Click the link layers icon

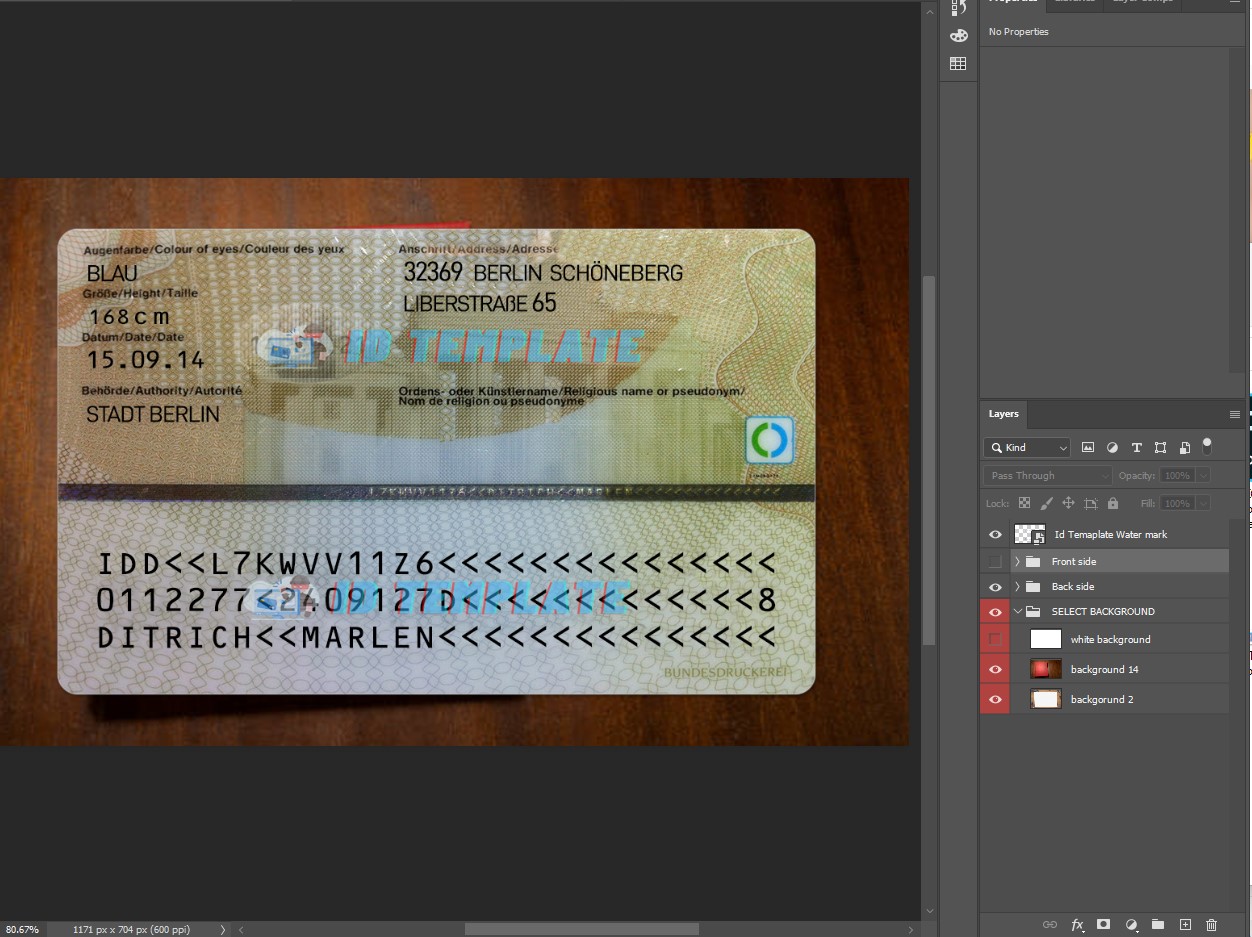pyautogui.click(x=1049, y=925)
